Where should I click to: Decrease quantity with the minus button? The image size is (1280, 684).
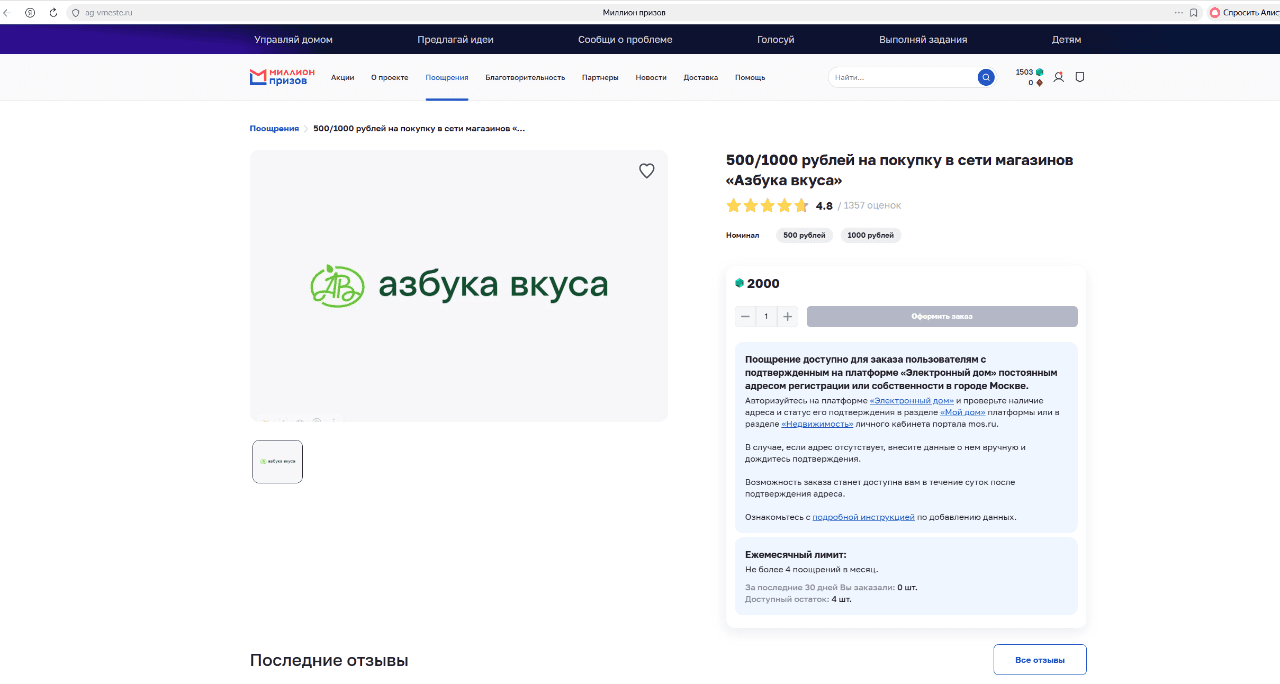click(x=745, y=316)
